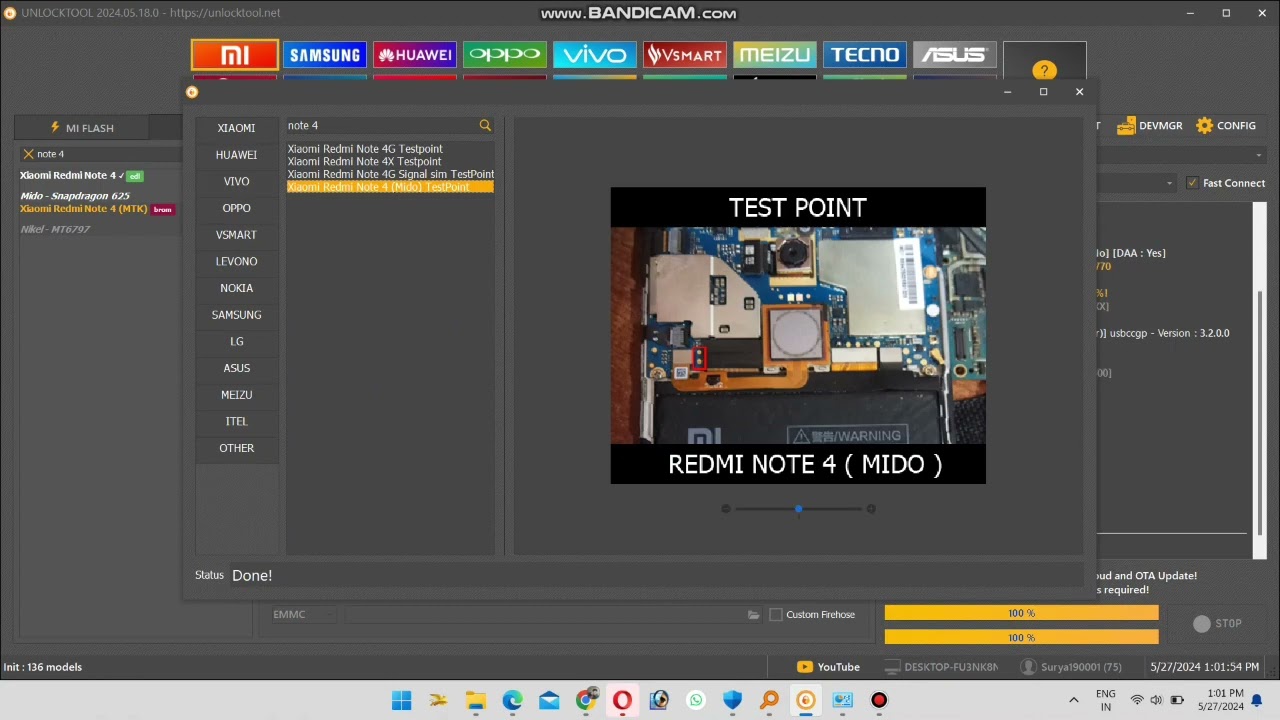The height and width of the screenshot is (720, 1280).
Task: Click the YouTube icon in the status bar
Action: click(x=805, y=667)
